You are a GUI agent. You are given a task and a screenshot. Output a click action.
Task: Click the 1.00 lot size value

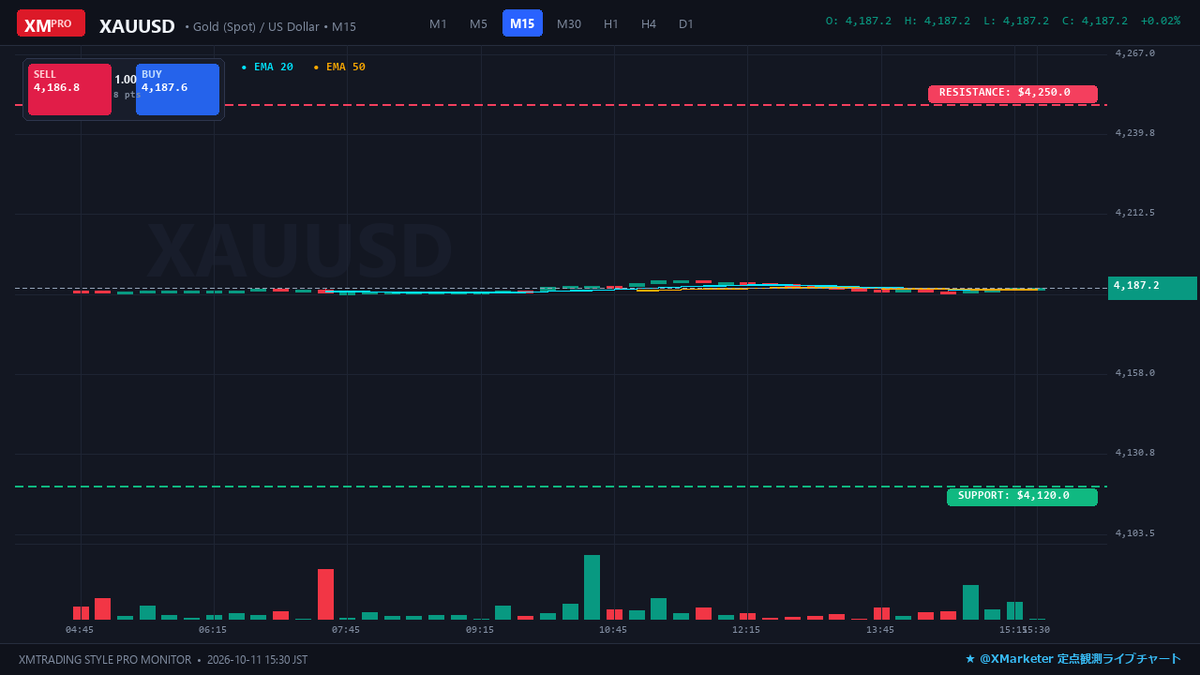click(125, 80)
